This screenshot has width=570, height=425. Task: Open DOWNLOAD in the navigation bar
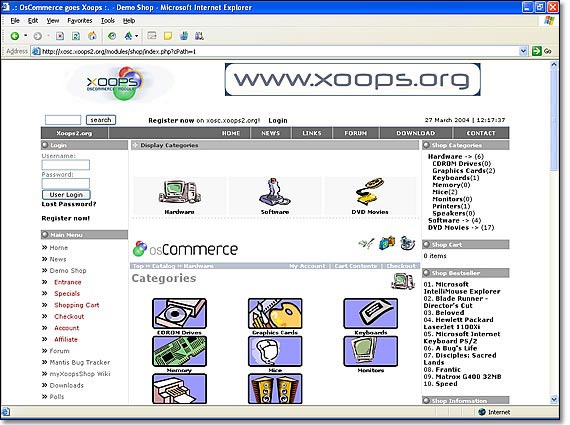click(416, 133)
